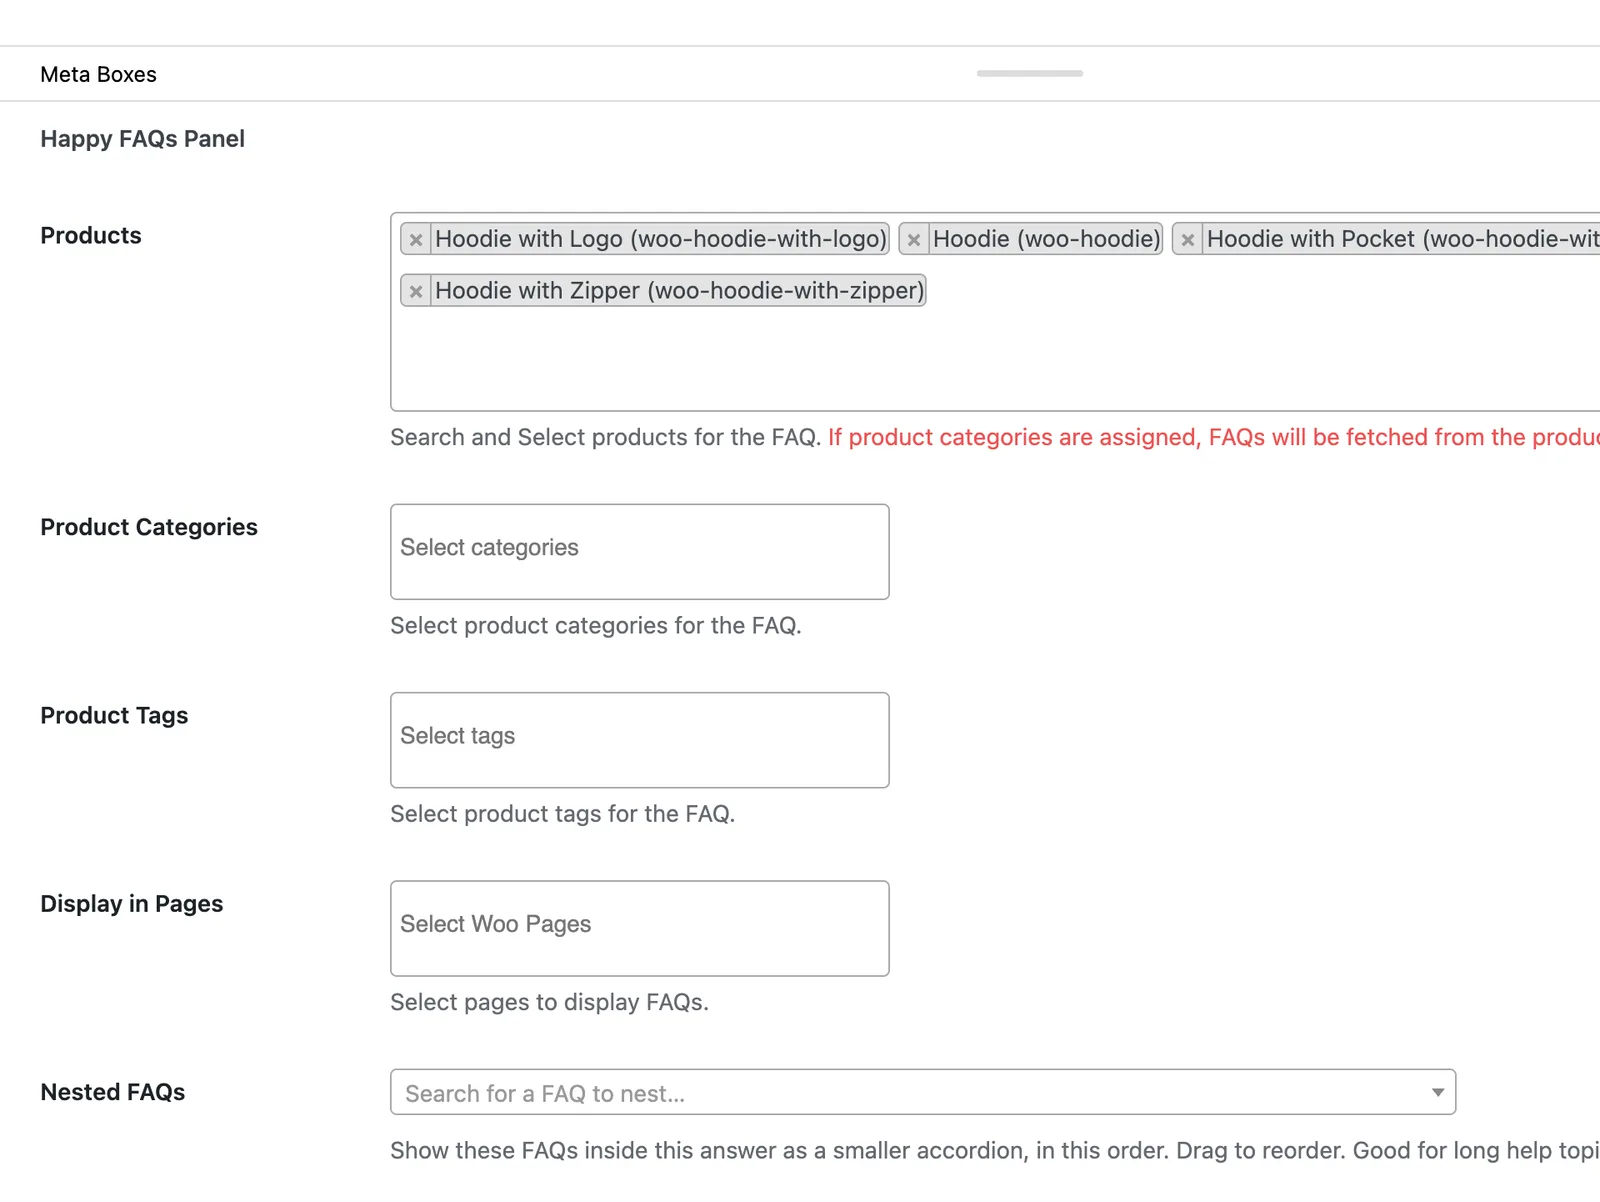Click the Meta Boxes drag handle bar
The image size is (1600, 1202).
1030,73
